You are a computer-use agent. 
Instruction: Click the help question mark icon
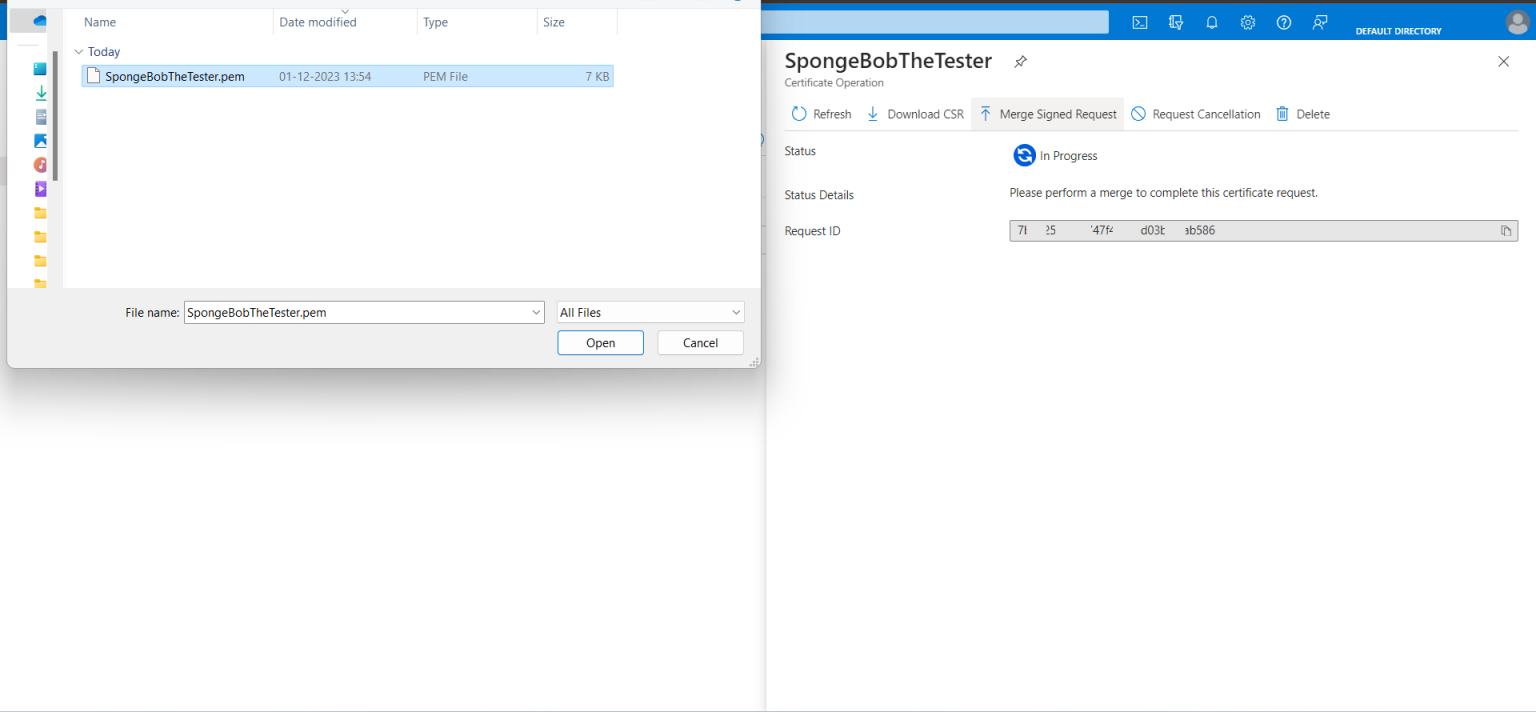click(1284, 22)
